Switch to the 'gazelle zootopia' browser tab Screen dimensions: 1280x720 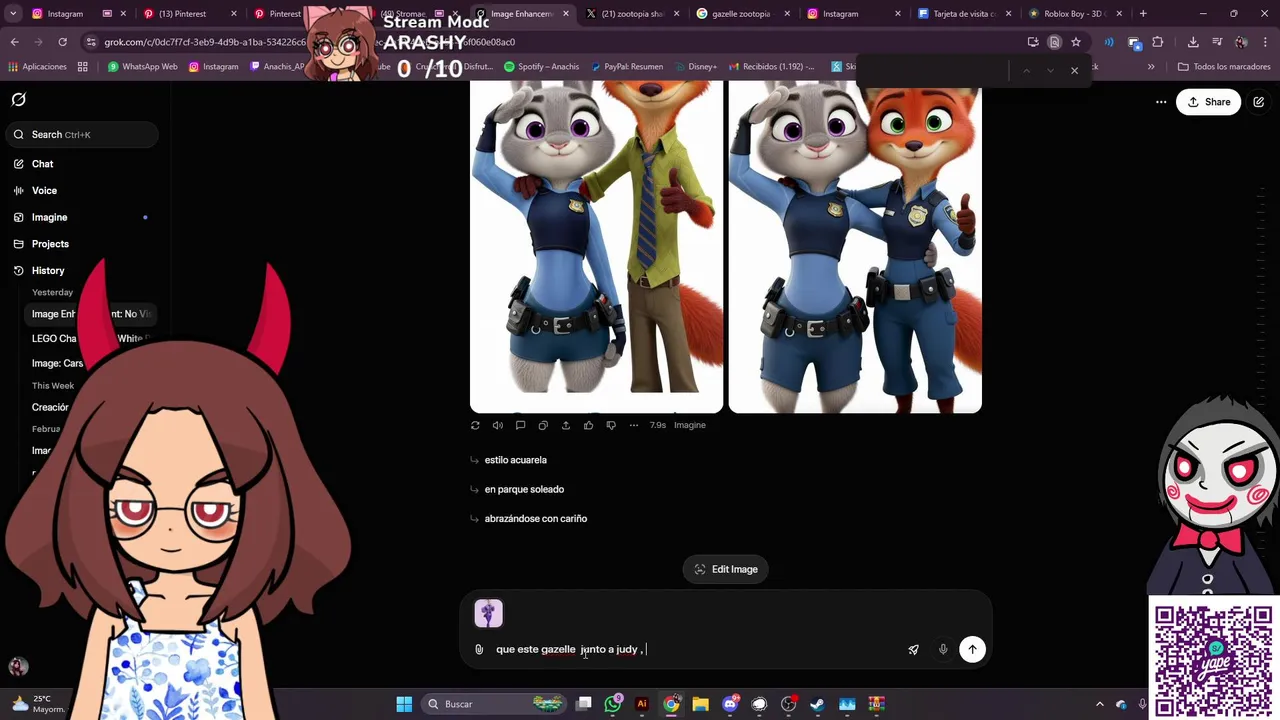(741, 14)
